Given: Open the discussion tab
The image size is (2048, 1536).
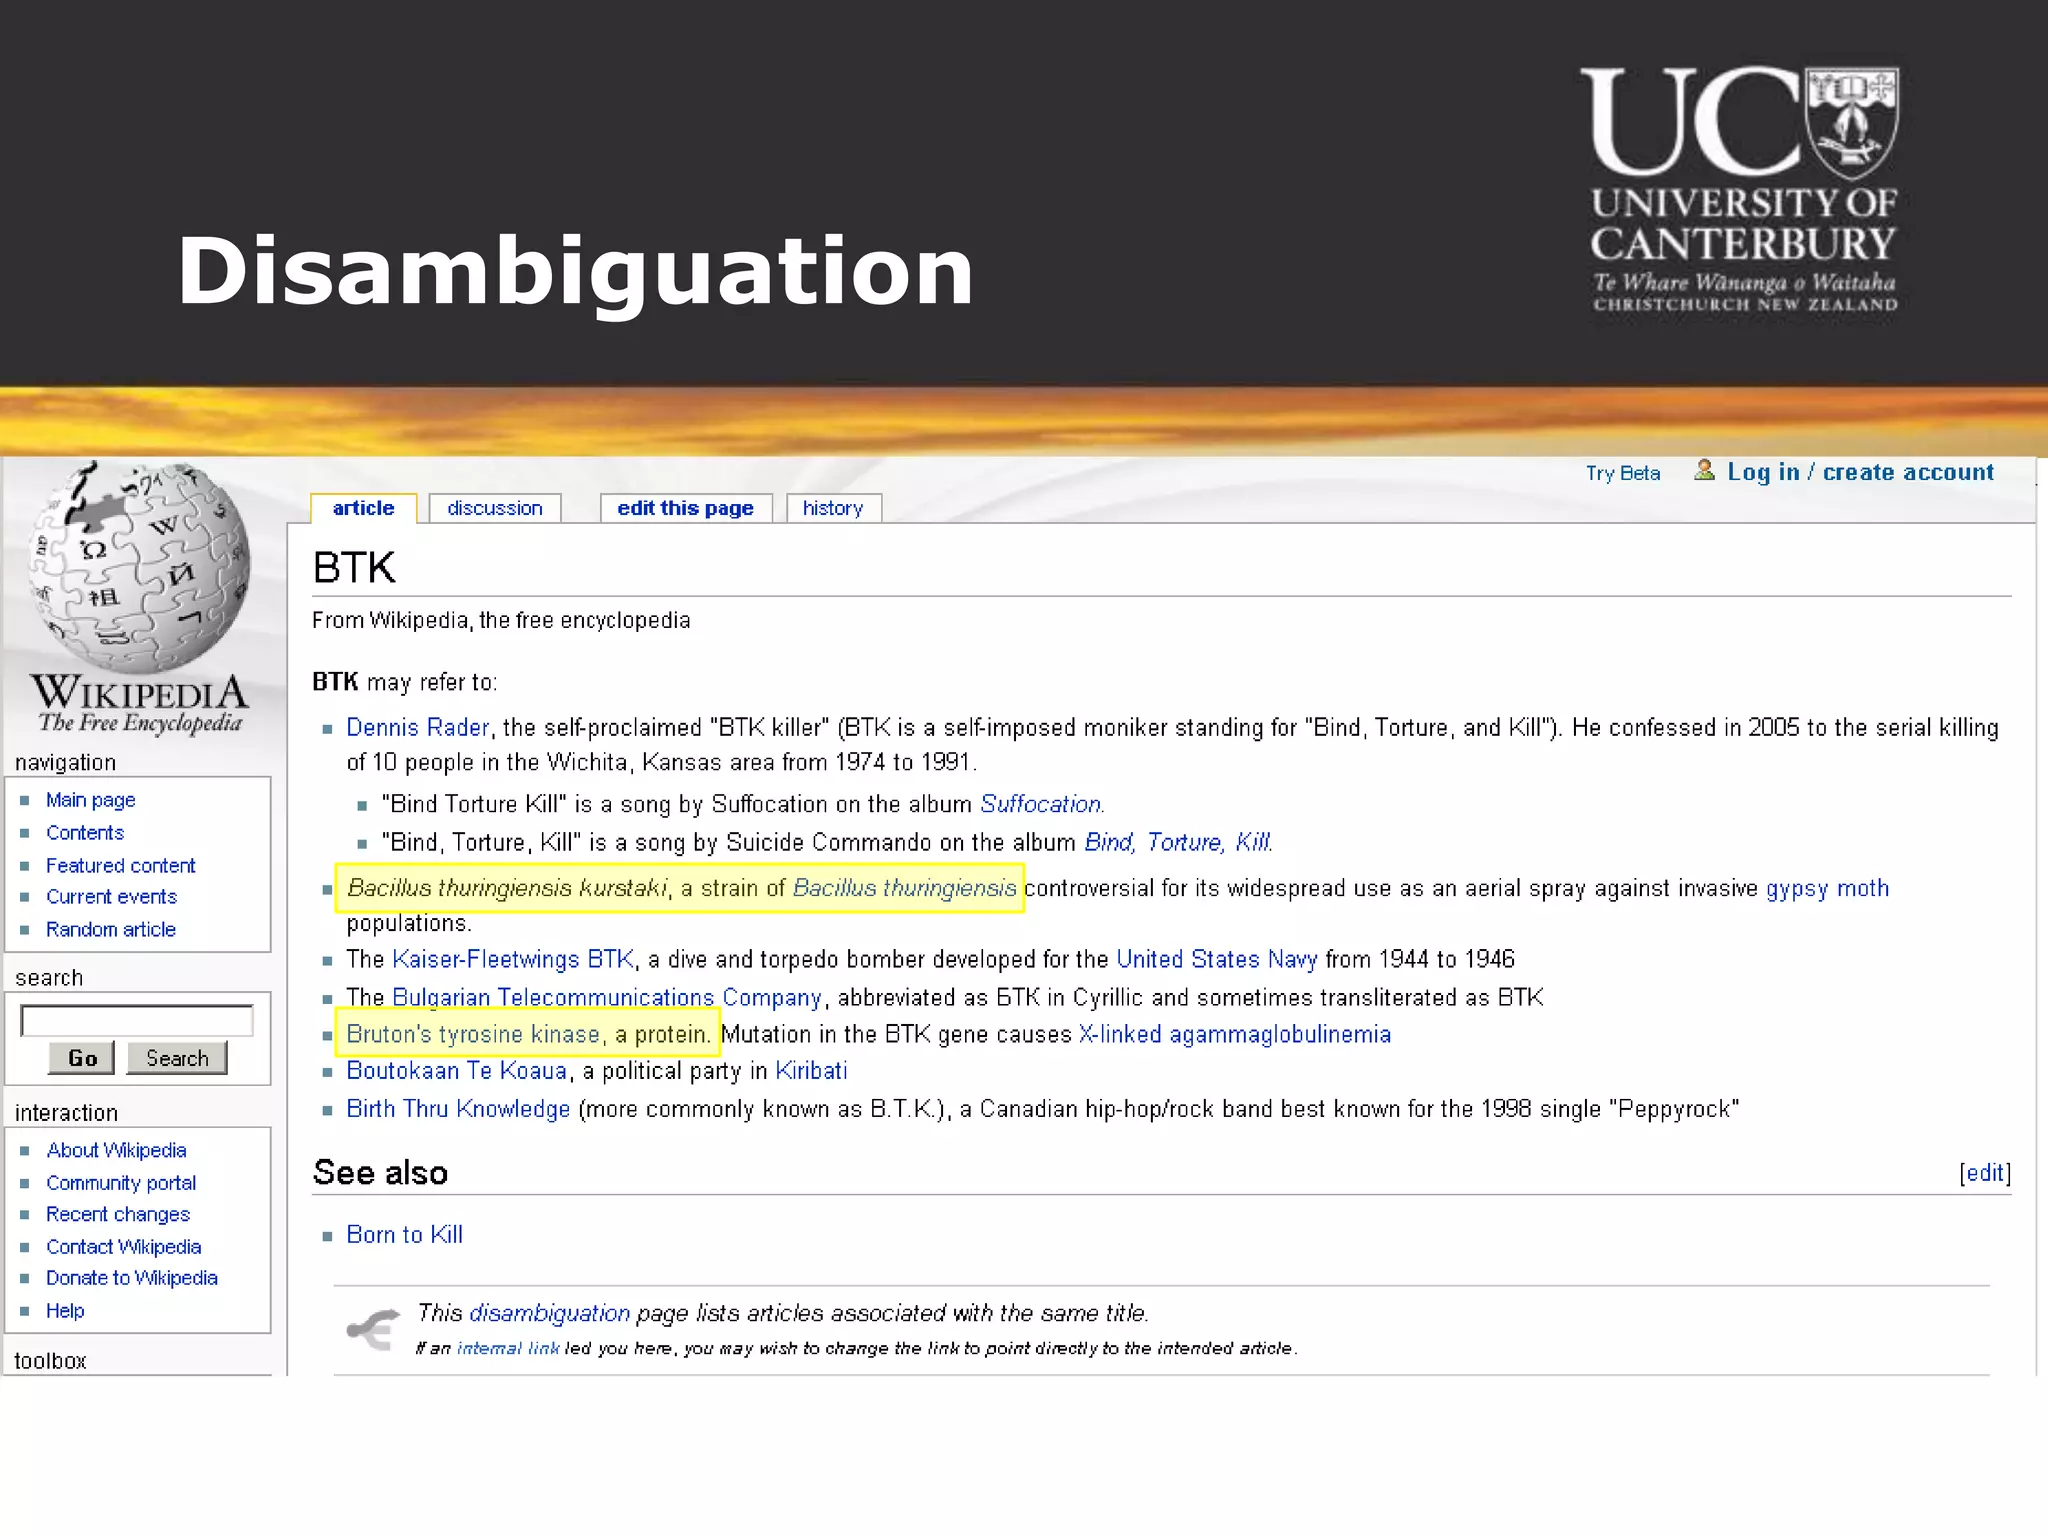Looking at the screenshot, I should tap(495, 508).
